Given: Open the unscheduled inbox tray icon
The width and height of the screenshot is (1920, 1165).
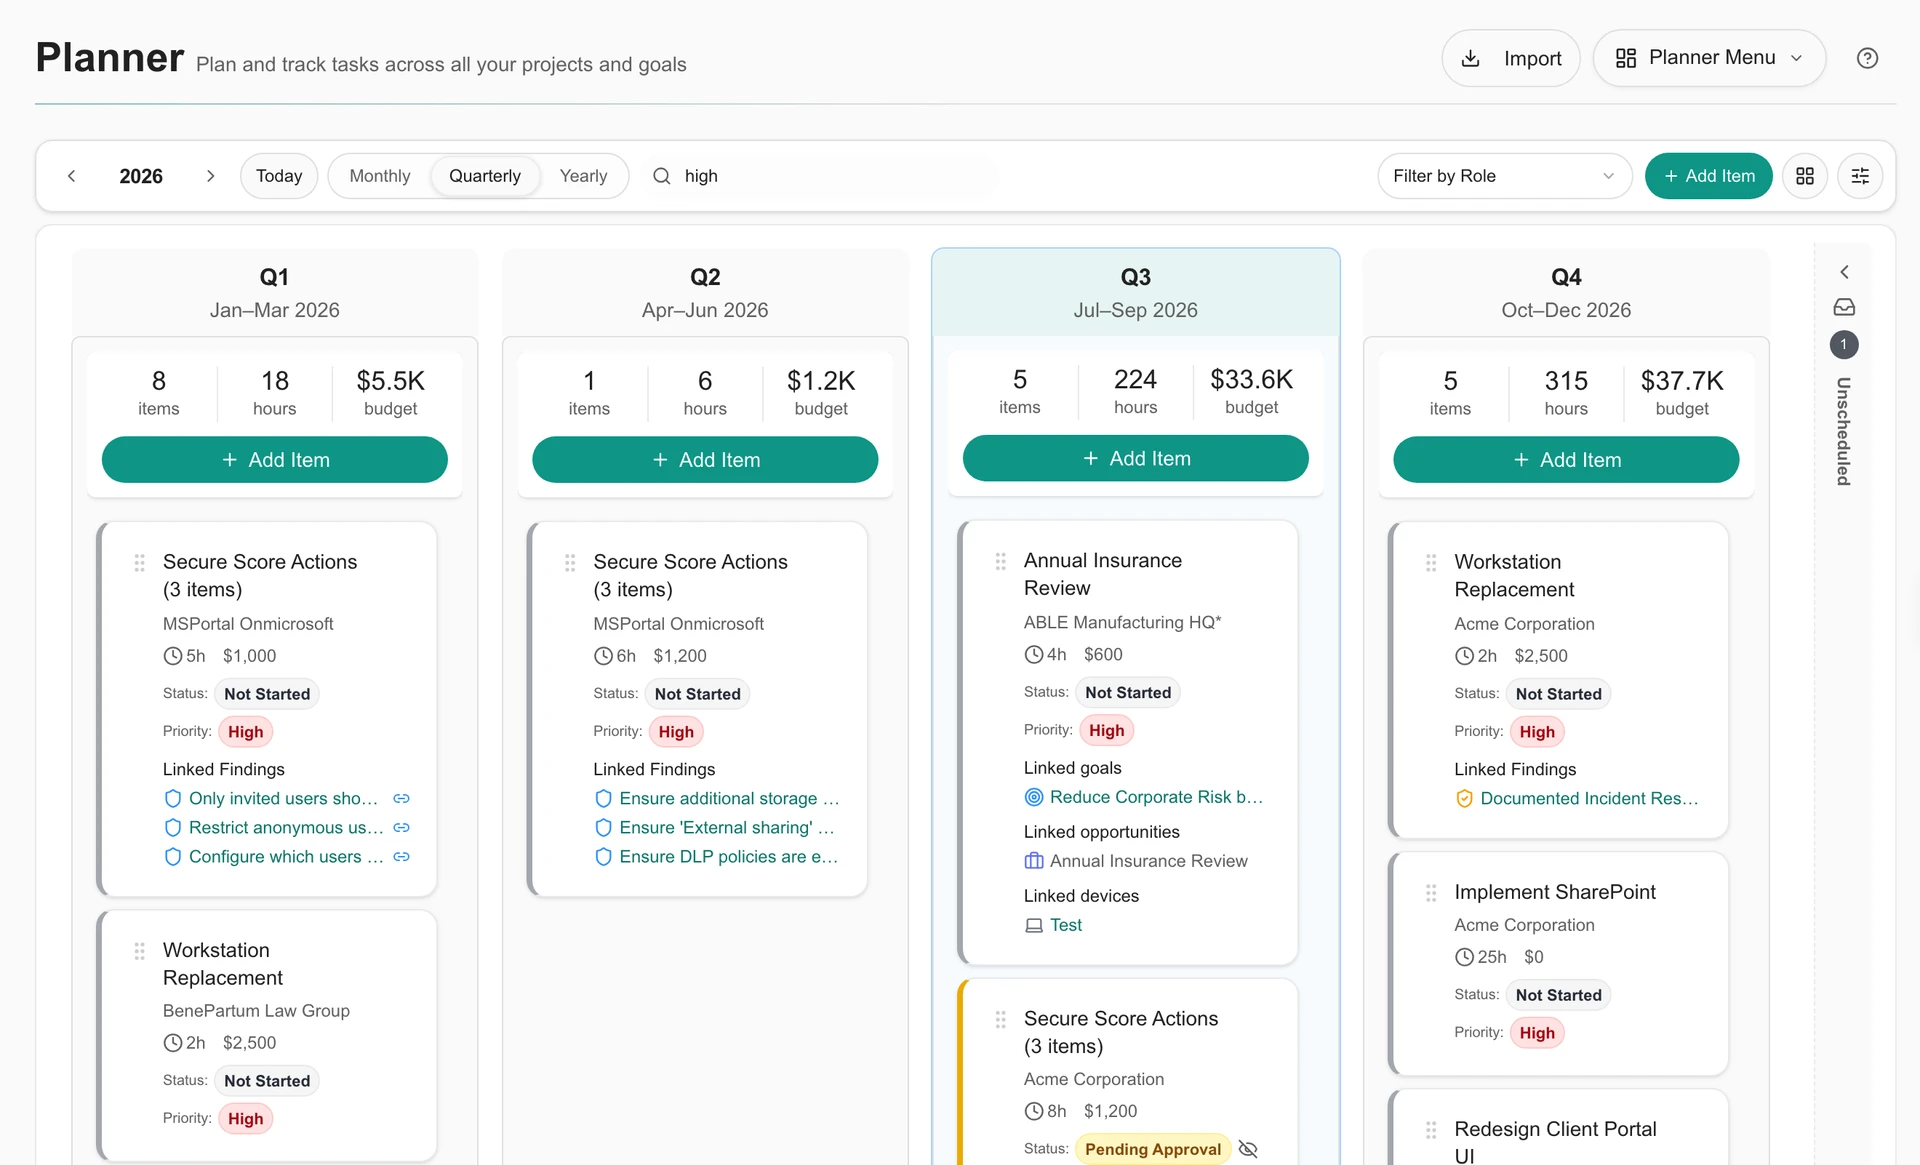Looking at the screenshot, I should pos(1843,307).
